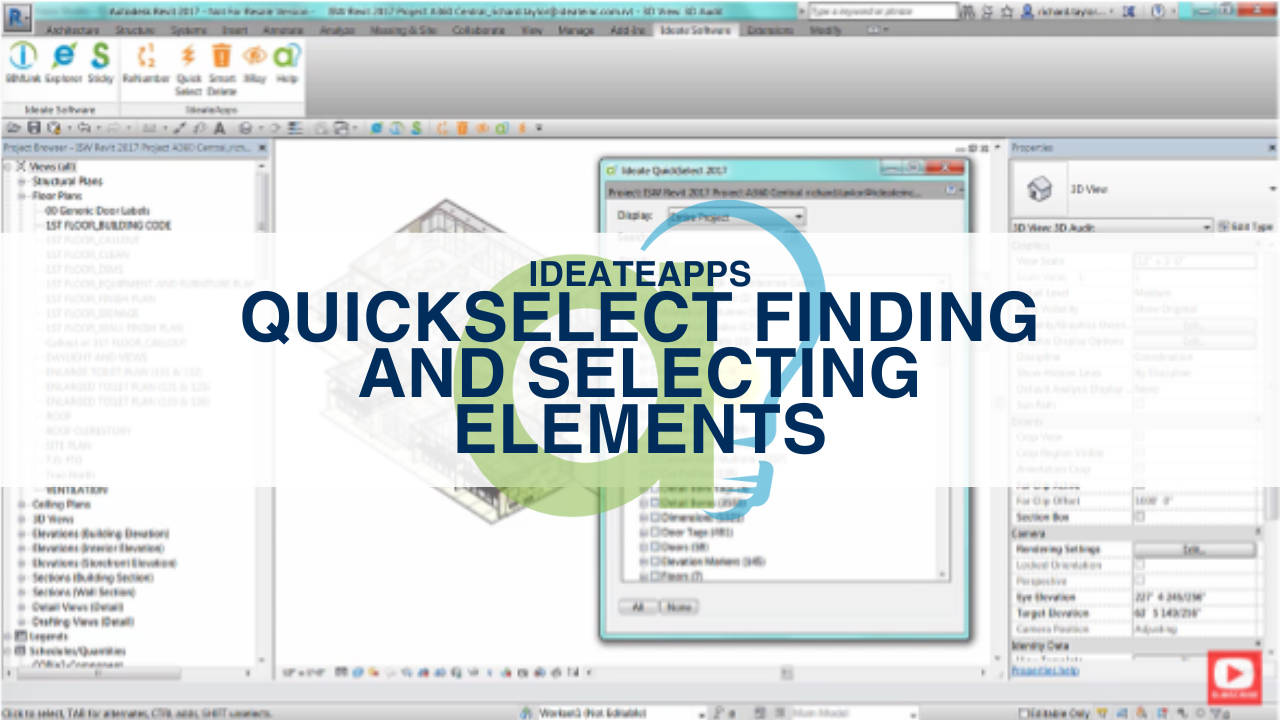The width and height of the screenshot is (1280, 720).
Task: Expand the Structural Plans tree node
Action: pos(21,181)
